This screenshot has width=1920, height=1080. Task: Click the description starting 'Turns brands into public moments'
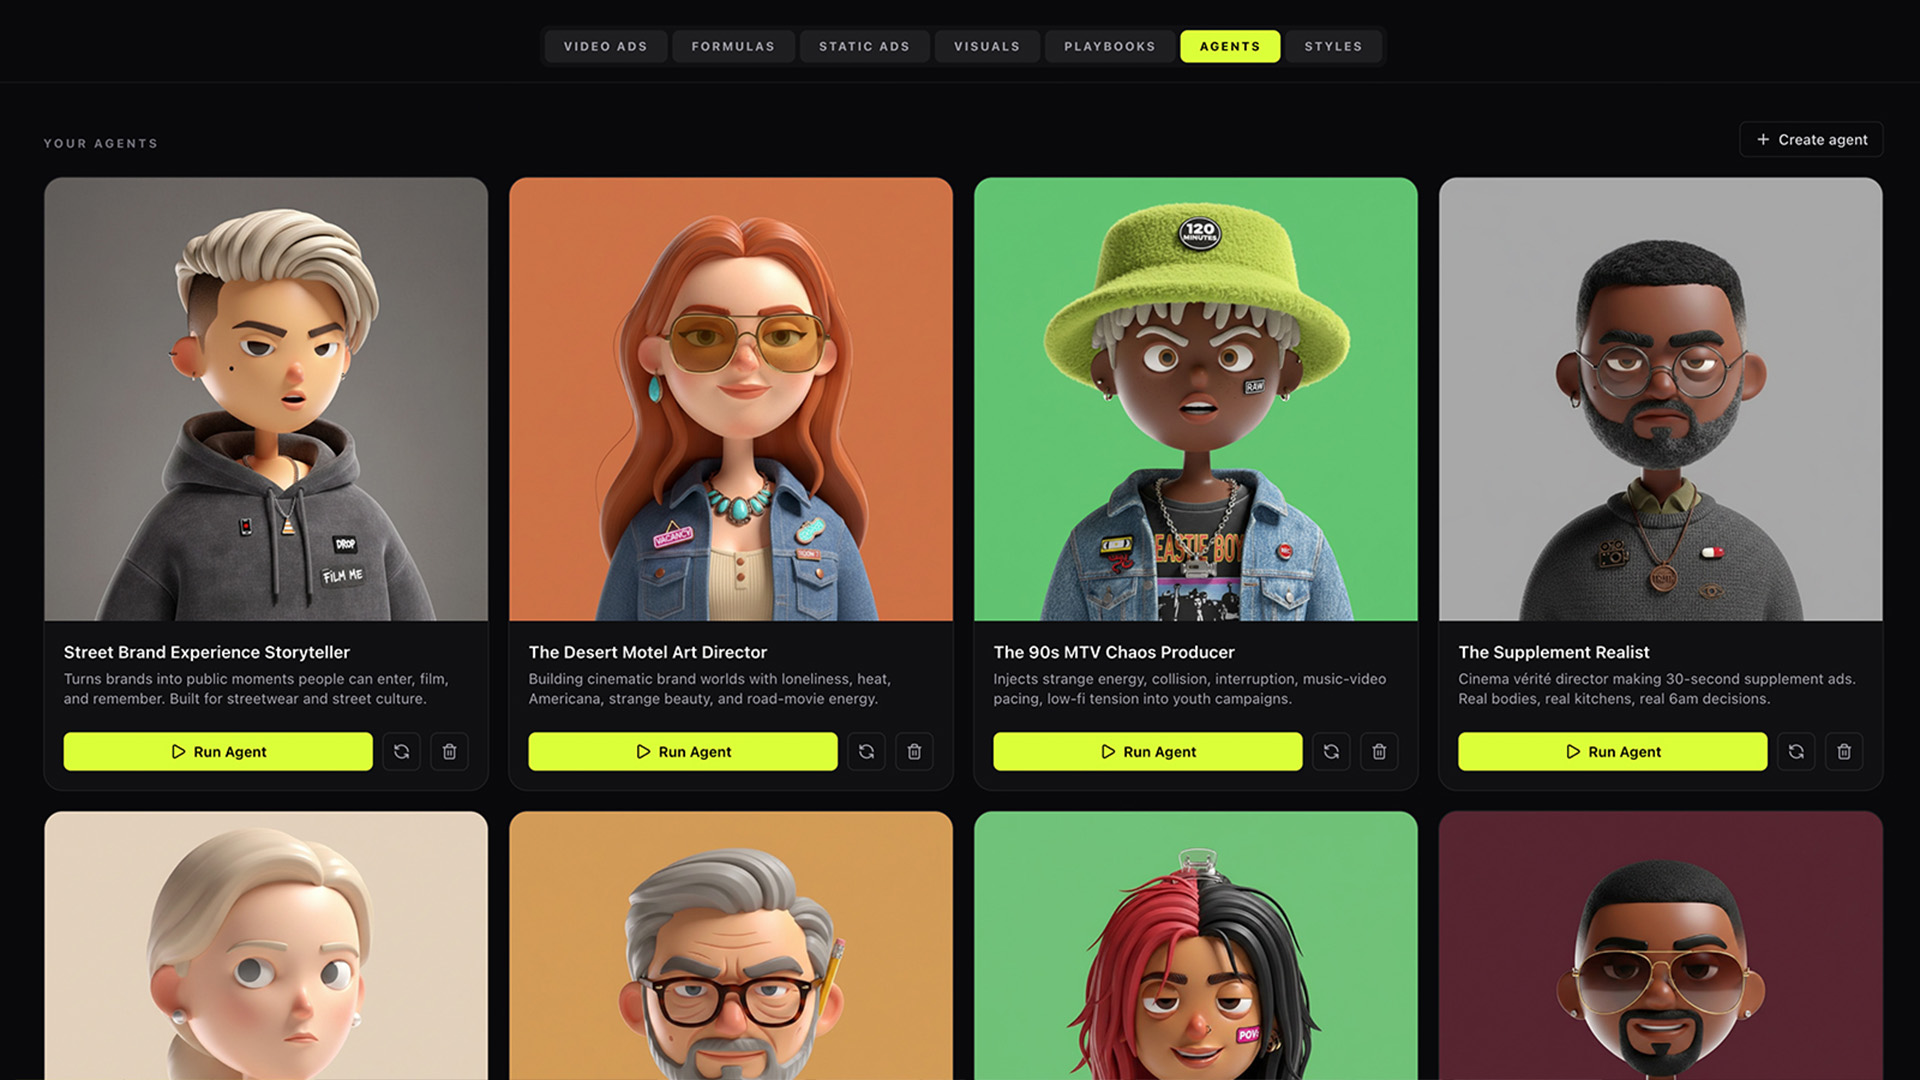(x=256, y=689)
